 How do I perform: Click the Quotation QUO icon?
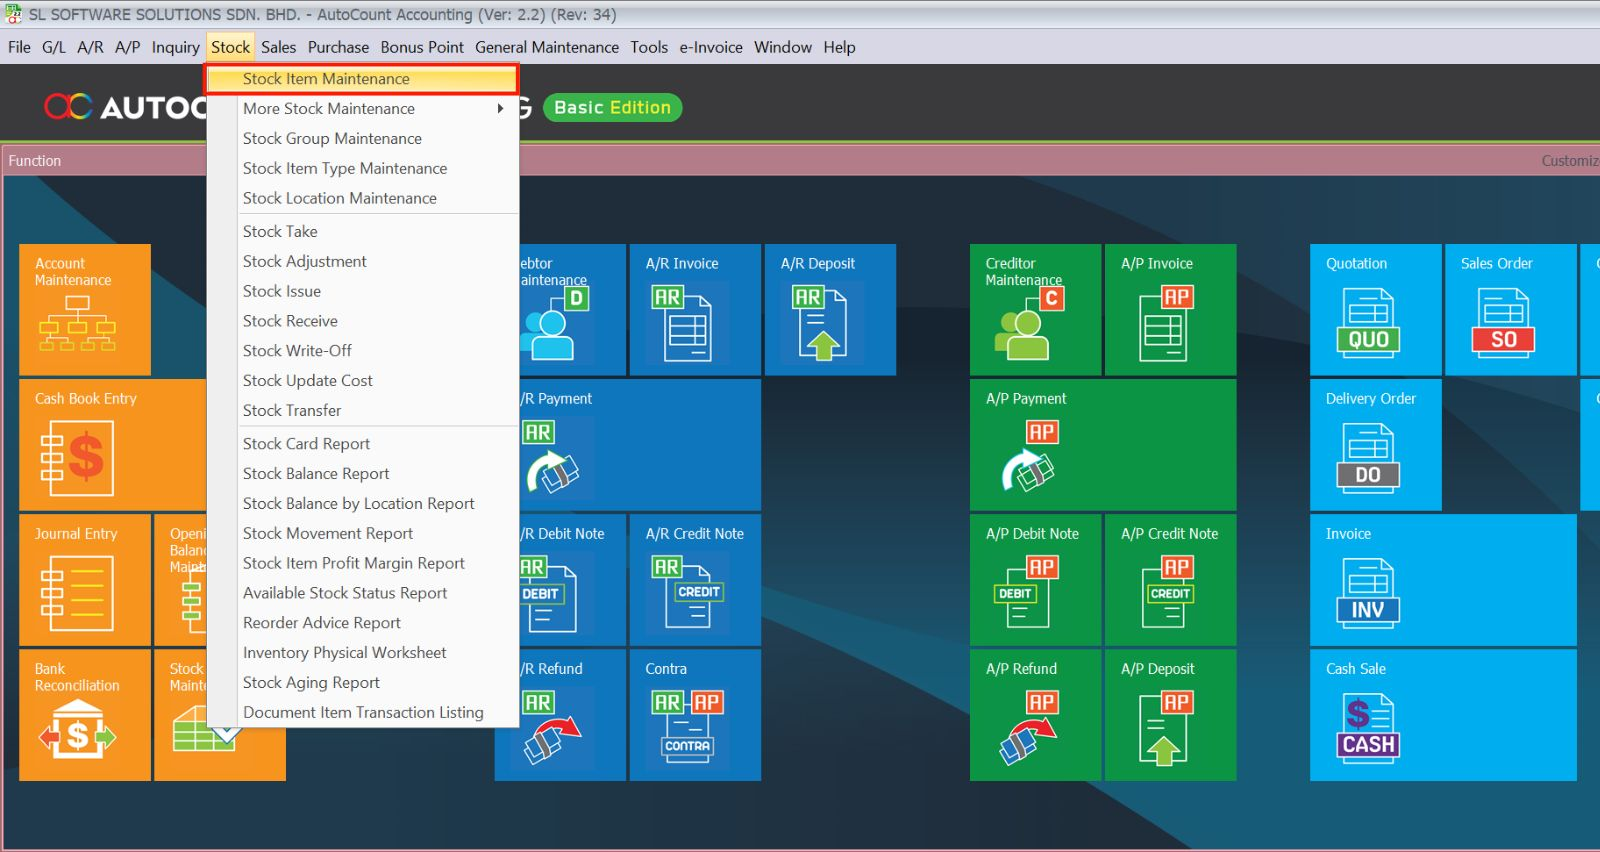tap(1368, 323)
